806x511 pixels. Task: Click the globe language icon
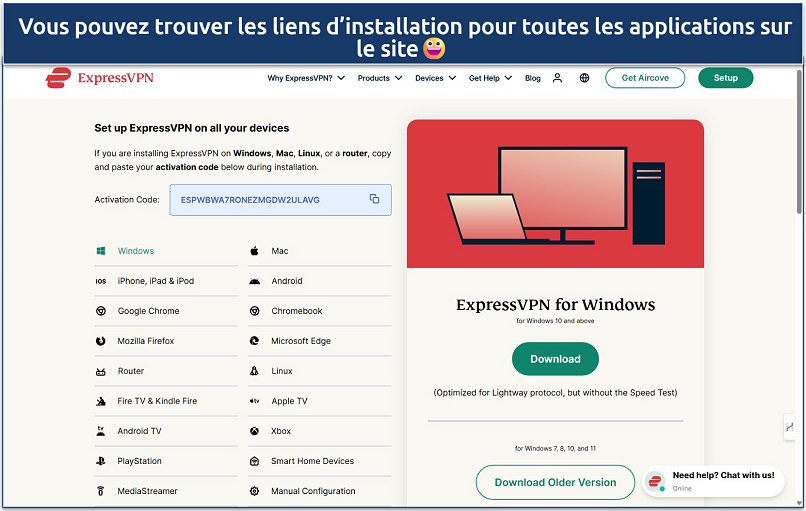(584, 78)
